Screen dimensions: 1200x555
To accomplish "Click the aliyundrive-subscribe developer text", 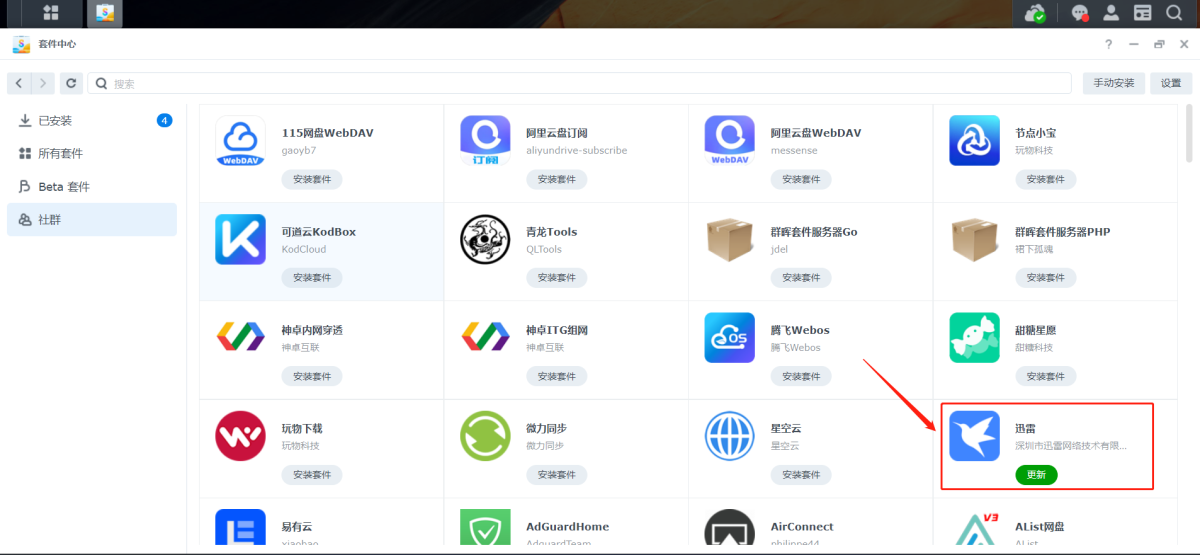I will coord(577,150).
